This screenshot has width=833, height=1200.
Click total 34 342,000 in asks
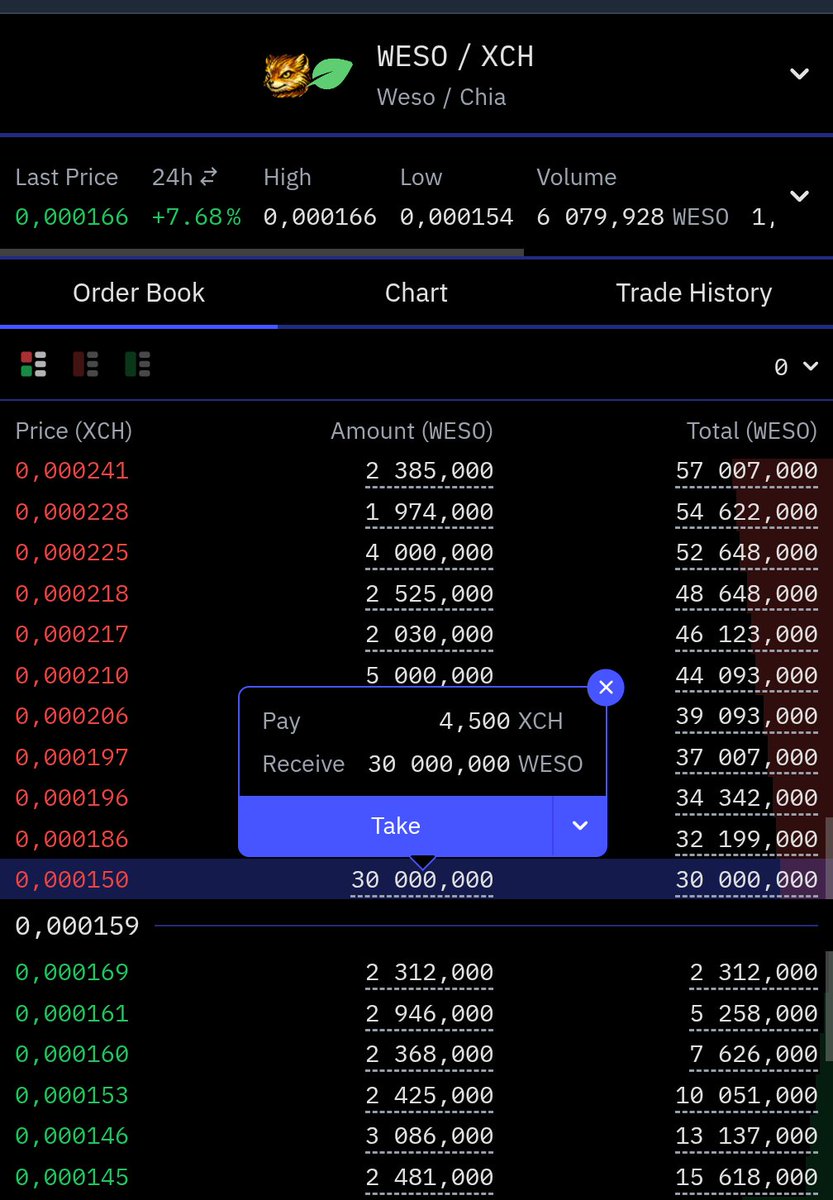pos(746,799)
